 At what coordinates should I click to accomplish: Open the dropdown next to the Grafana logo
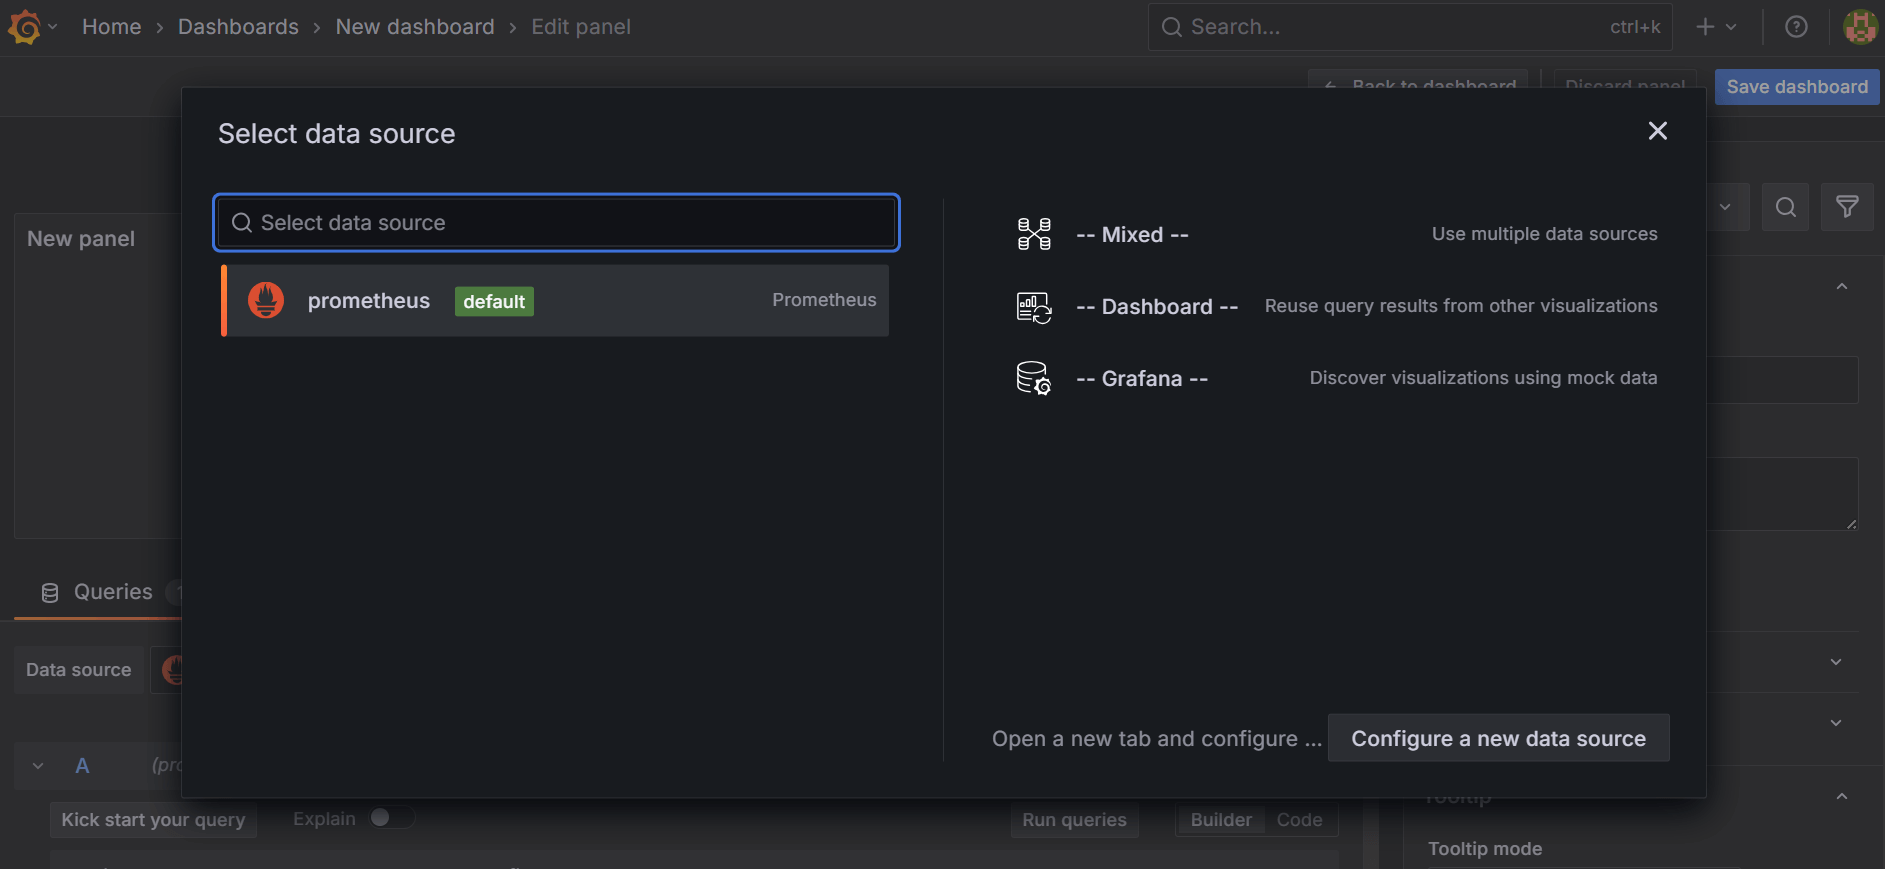(x=52, y=27)
